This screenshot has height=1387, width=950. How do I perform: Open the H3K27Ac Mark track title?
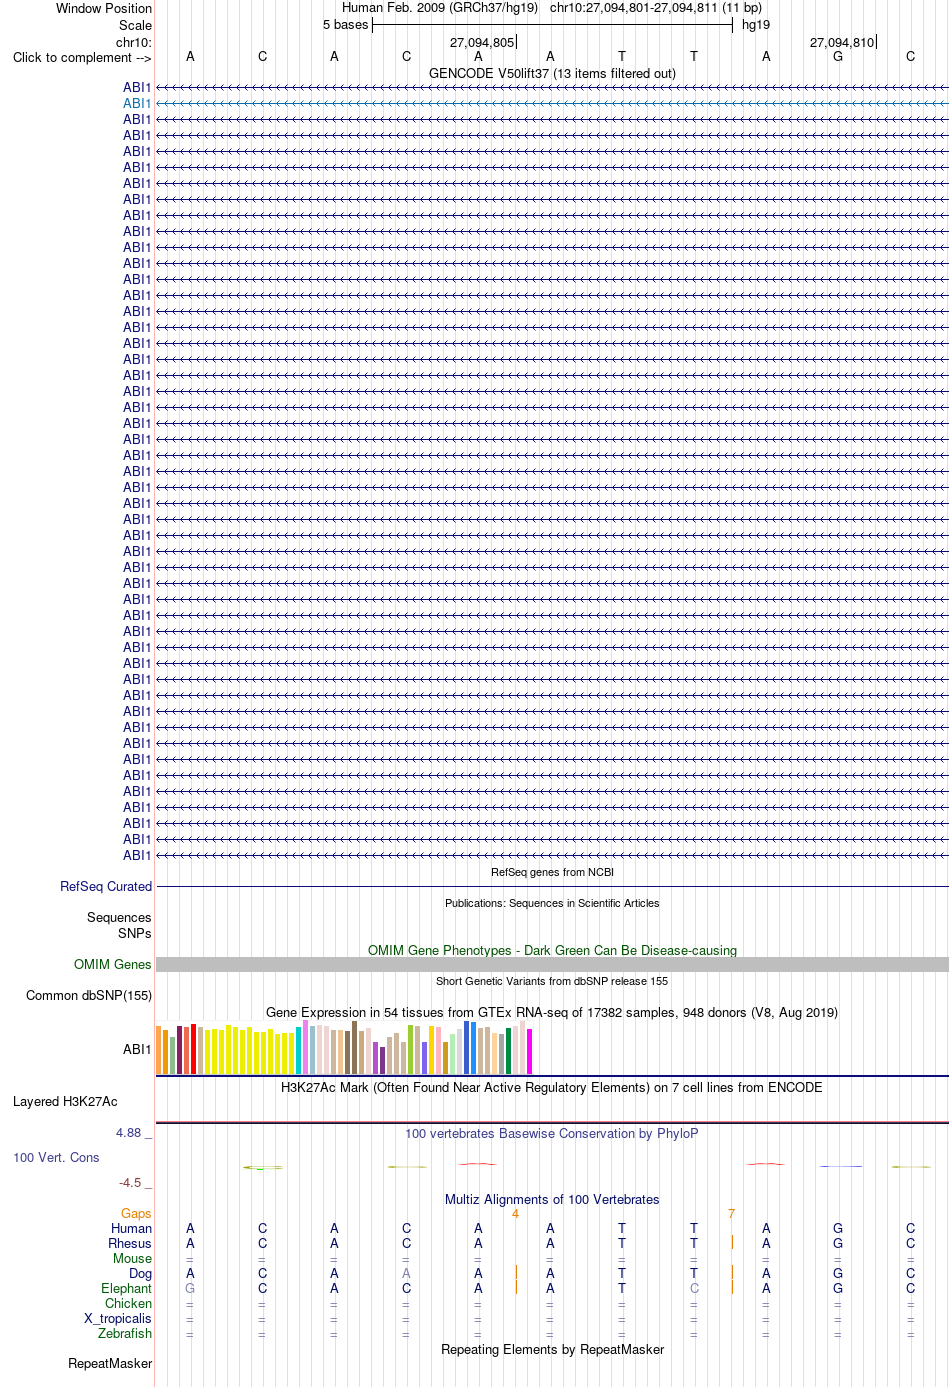[552, 1087]
